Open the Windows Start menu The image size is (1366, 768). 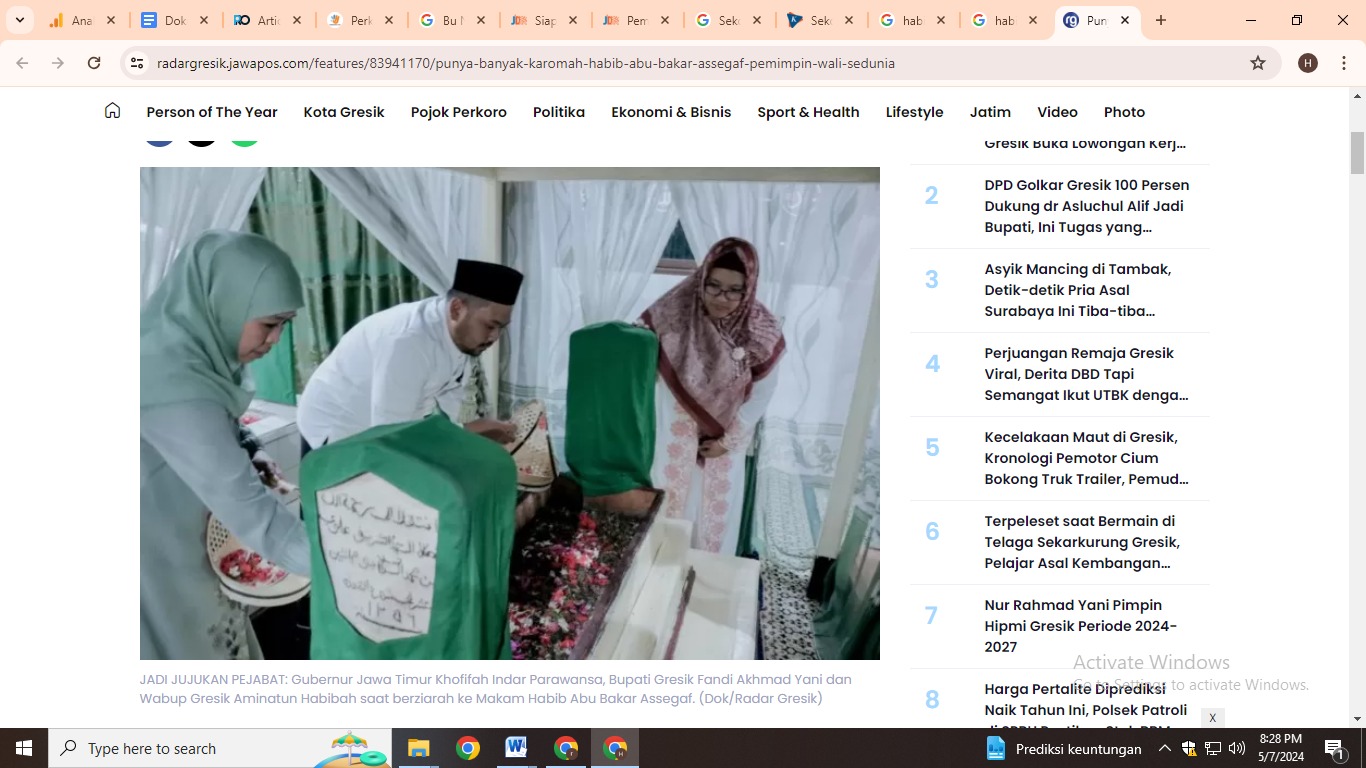[21, 747]
